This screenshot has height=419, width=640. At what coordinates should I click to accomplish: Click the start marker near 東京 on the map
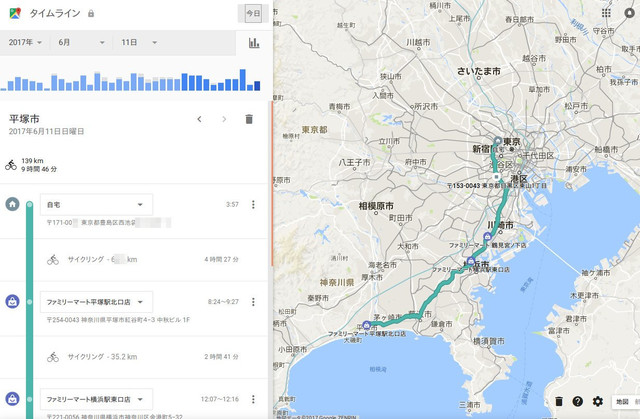click(x=498, y=141)
